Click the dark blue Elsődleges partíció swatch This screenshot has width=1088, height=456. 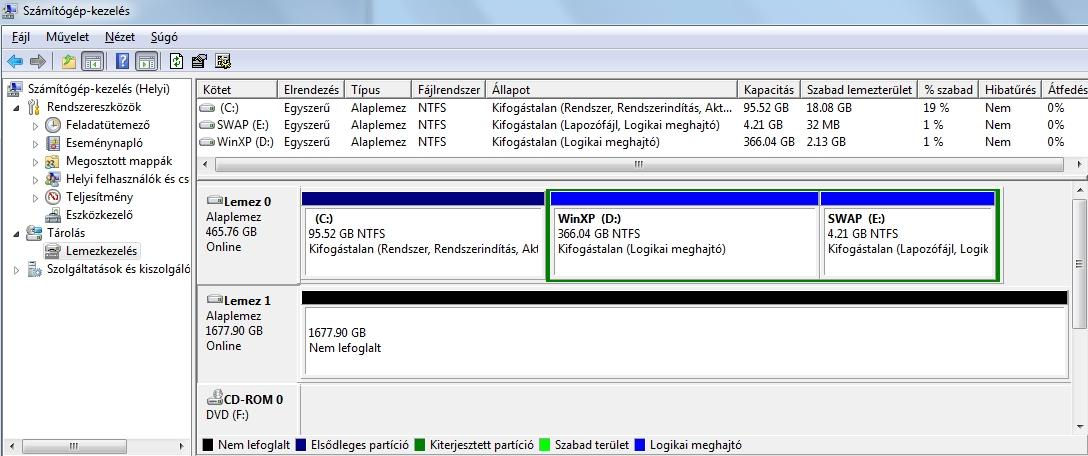[x=301, y=445]
